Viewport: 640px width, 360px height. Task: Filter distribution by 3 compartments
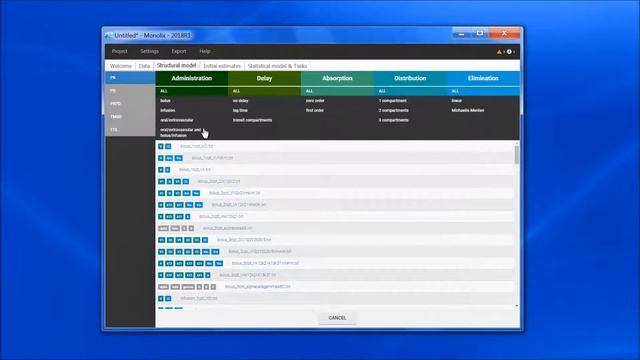click(393, 120)
